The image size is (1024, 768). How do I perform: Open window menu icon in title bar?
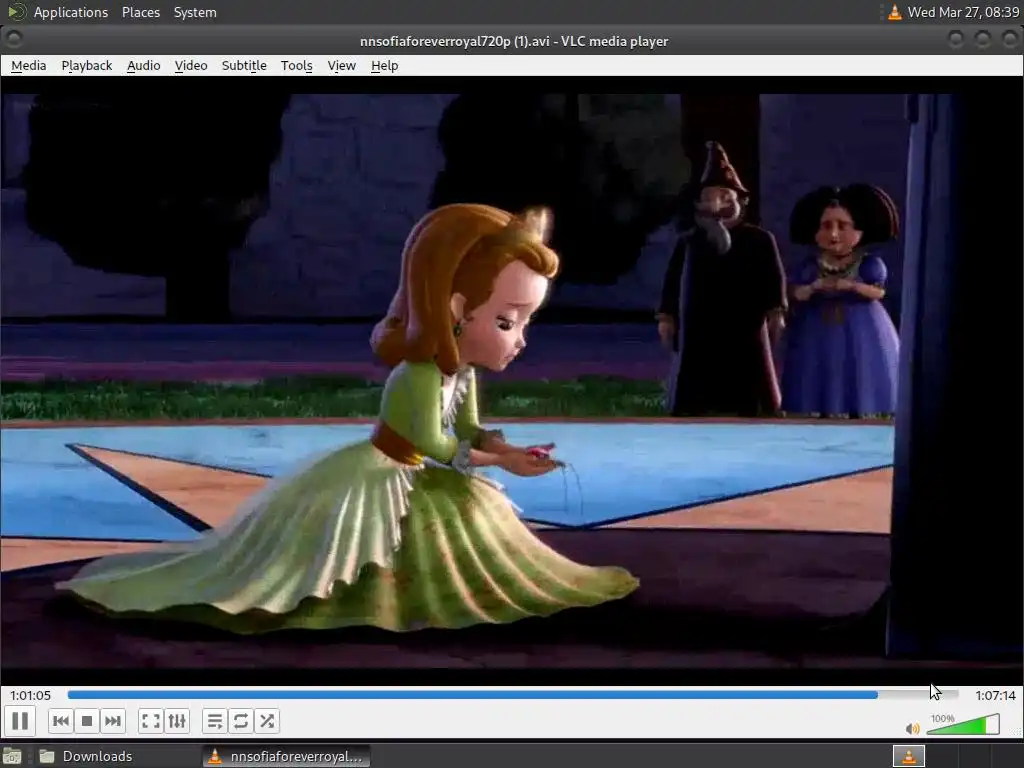[x=14, y=39]
